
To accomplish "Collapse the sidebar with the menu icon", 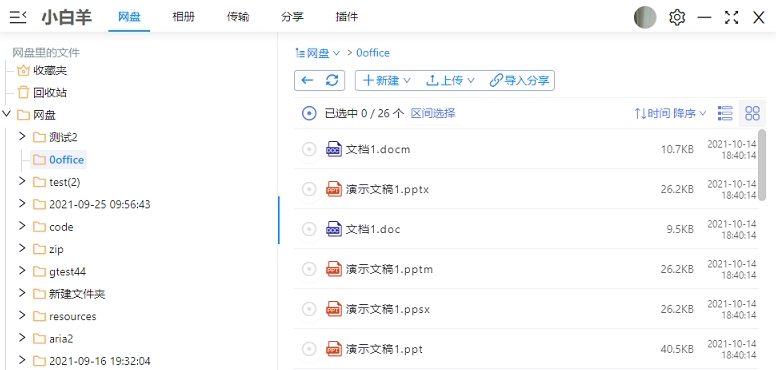I will (x=18, y=17).
